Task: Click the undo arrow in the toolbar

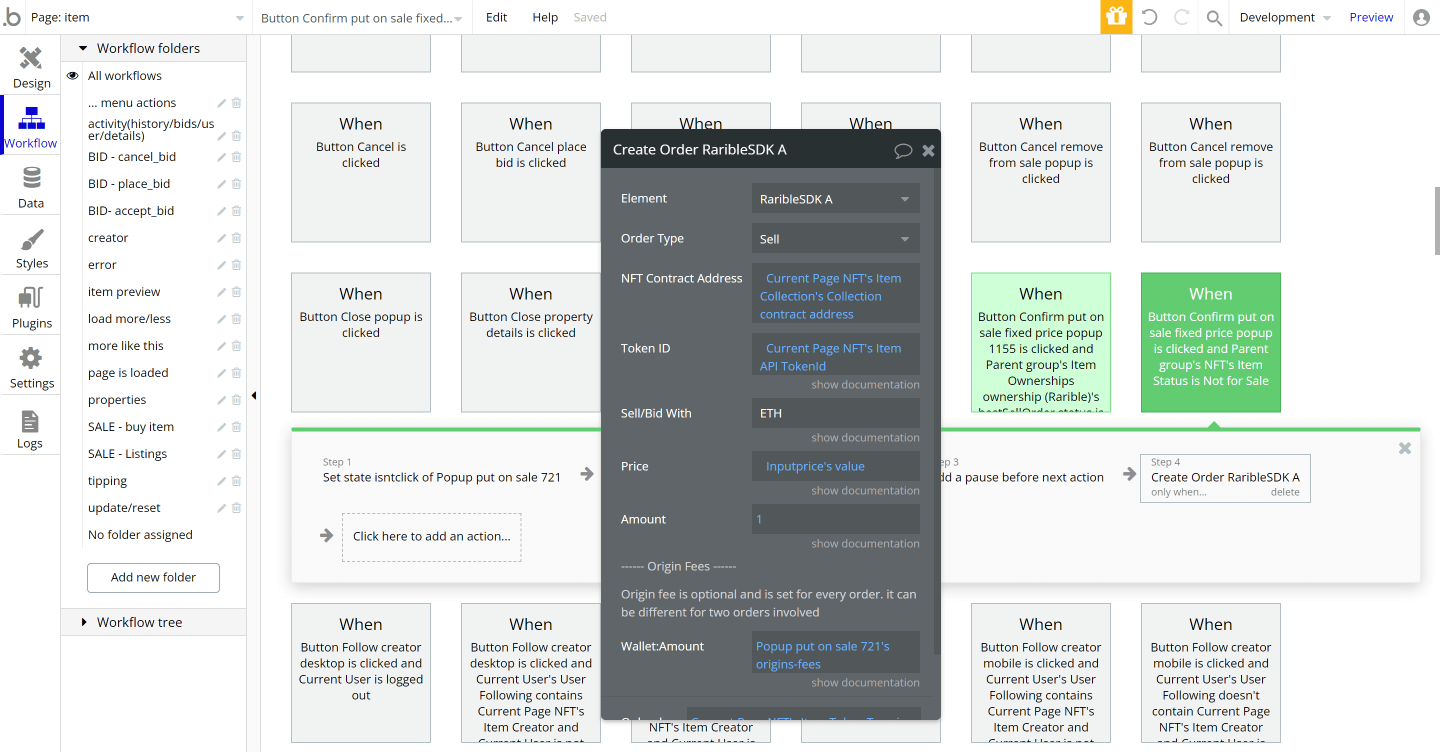Action: point(1150,17)
